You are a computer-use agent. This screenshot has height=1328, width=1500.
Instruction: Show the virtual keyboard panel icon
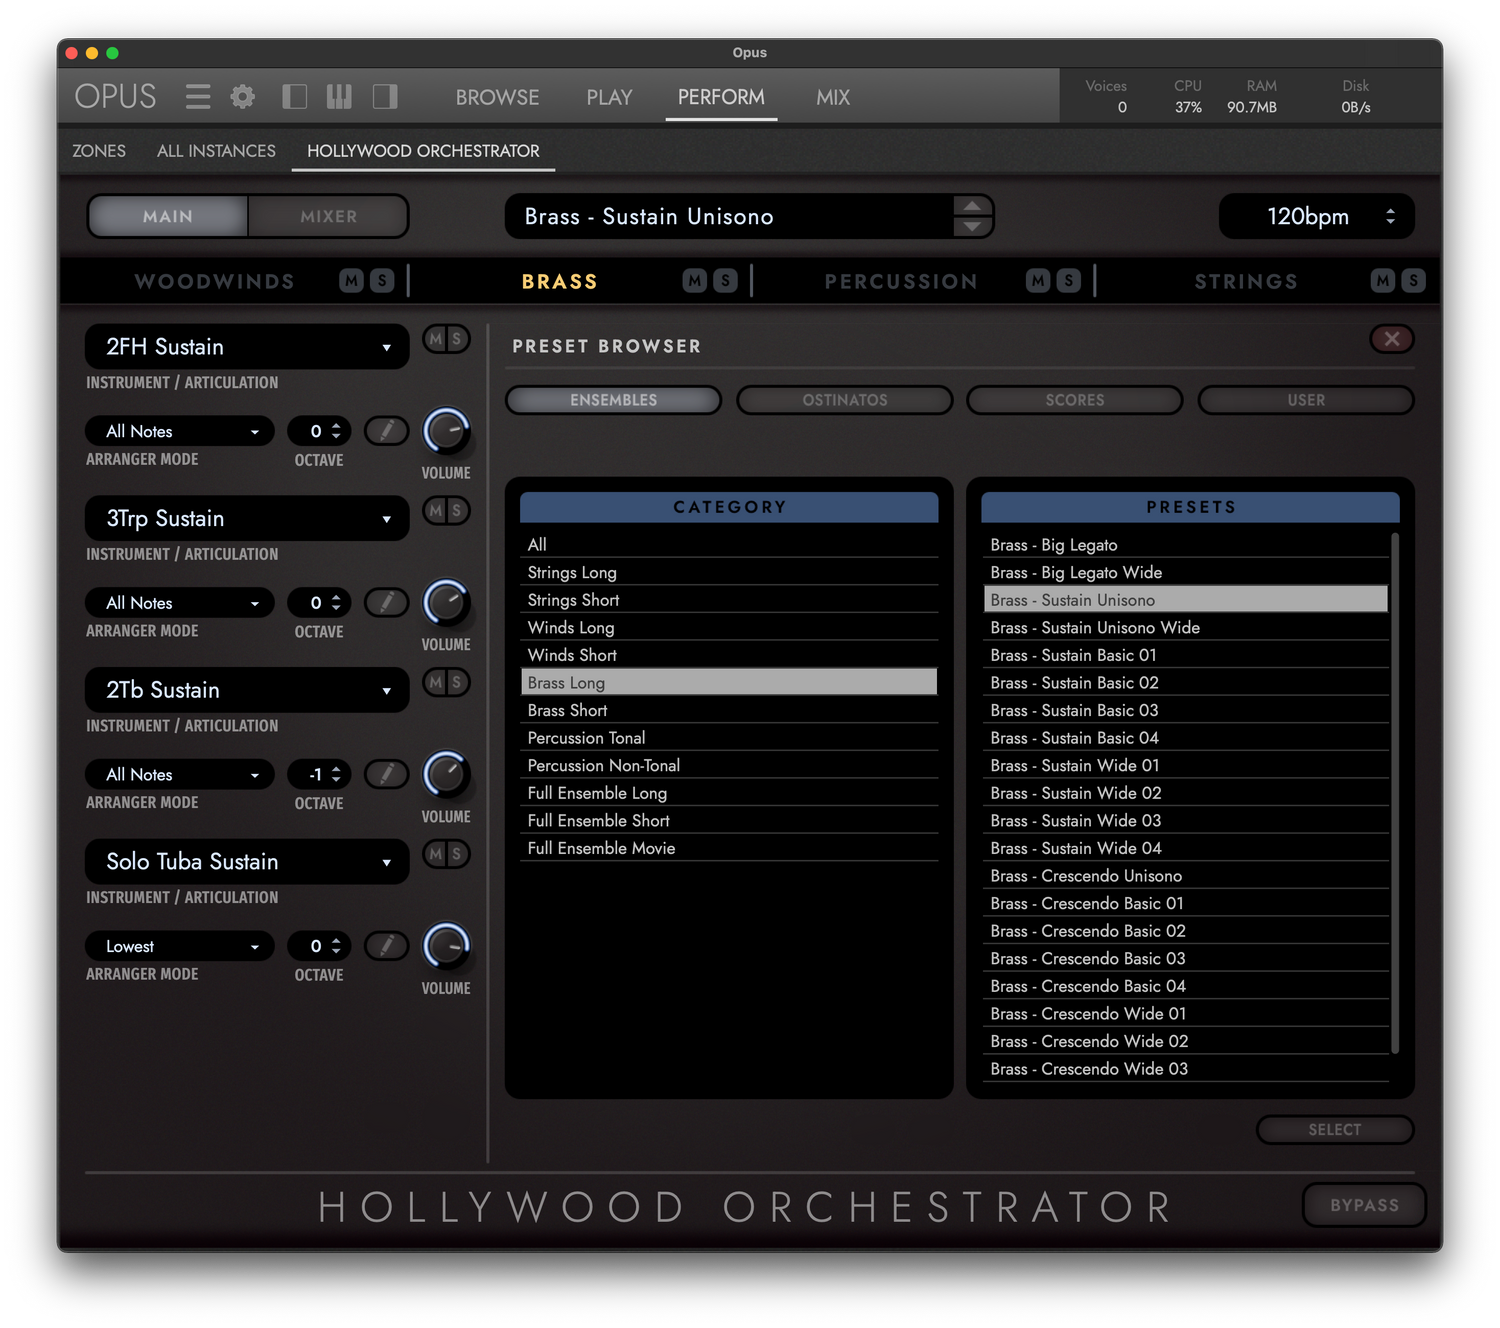339,97
